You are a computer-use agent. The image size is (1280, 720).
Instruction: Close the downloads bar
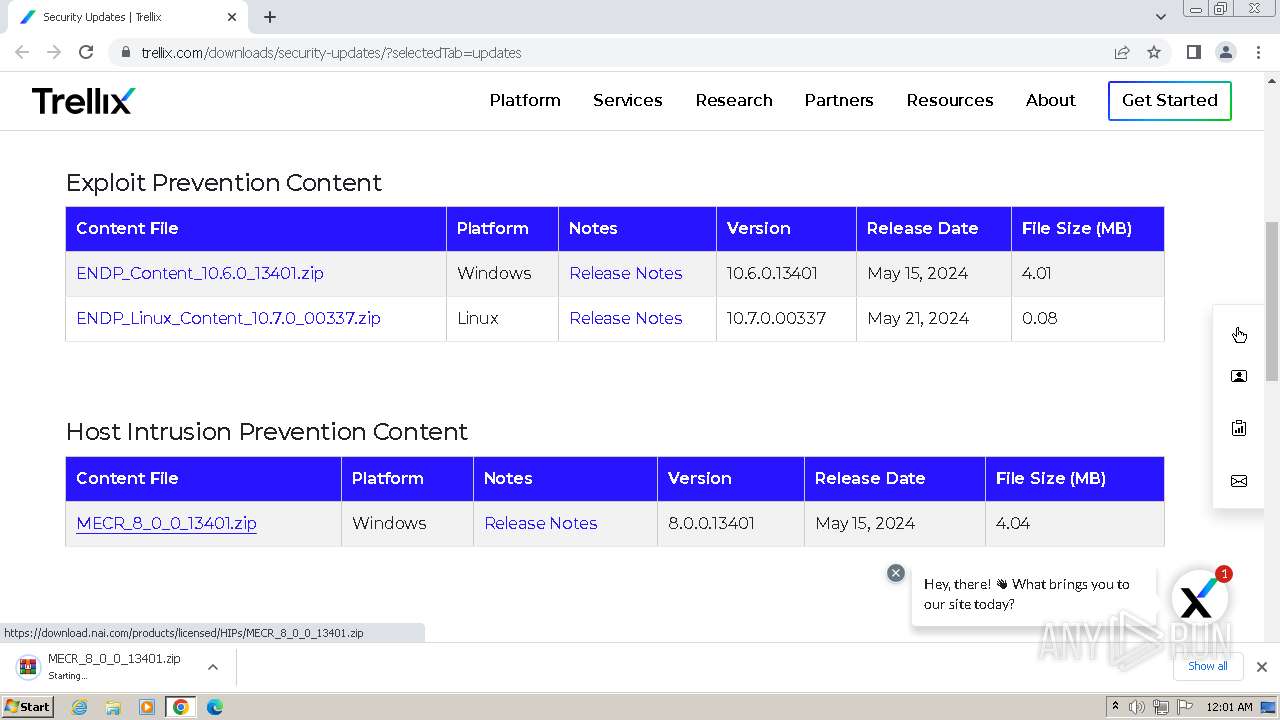tap(1261, 667)
